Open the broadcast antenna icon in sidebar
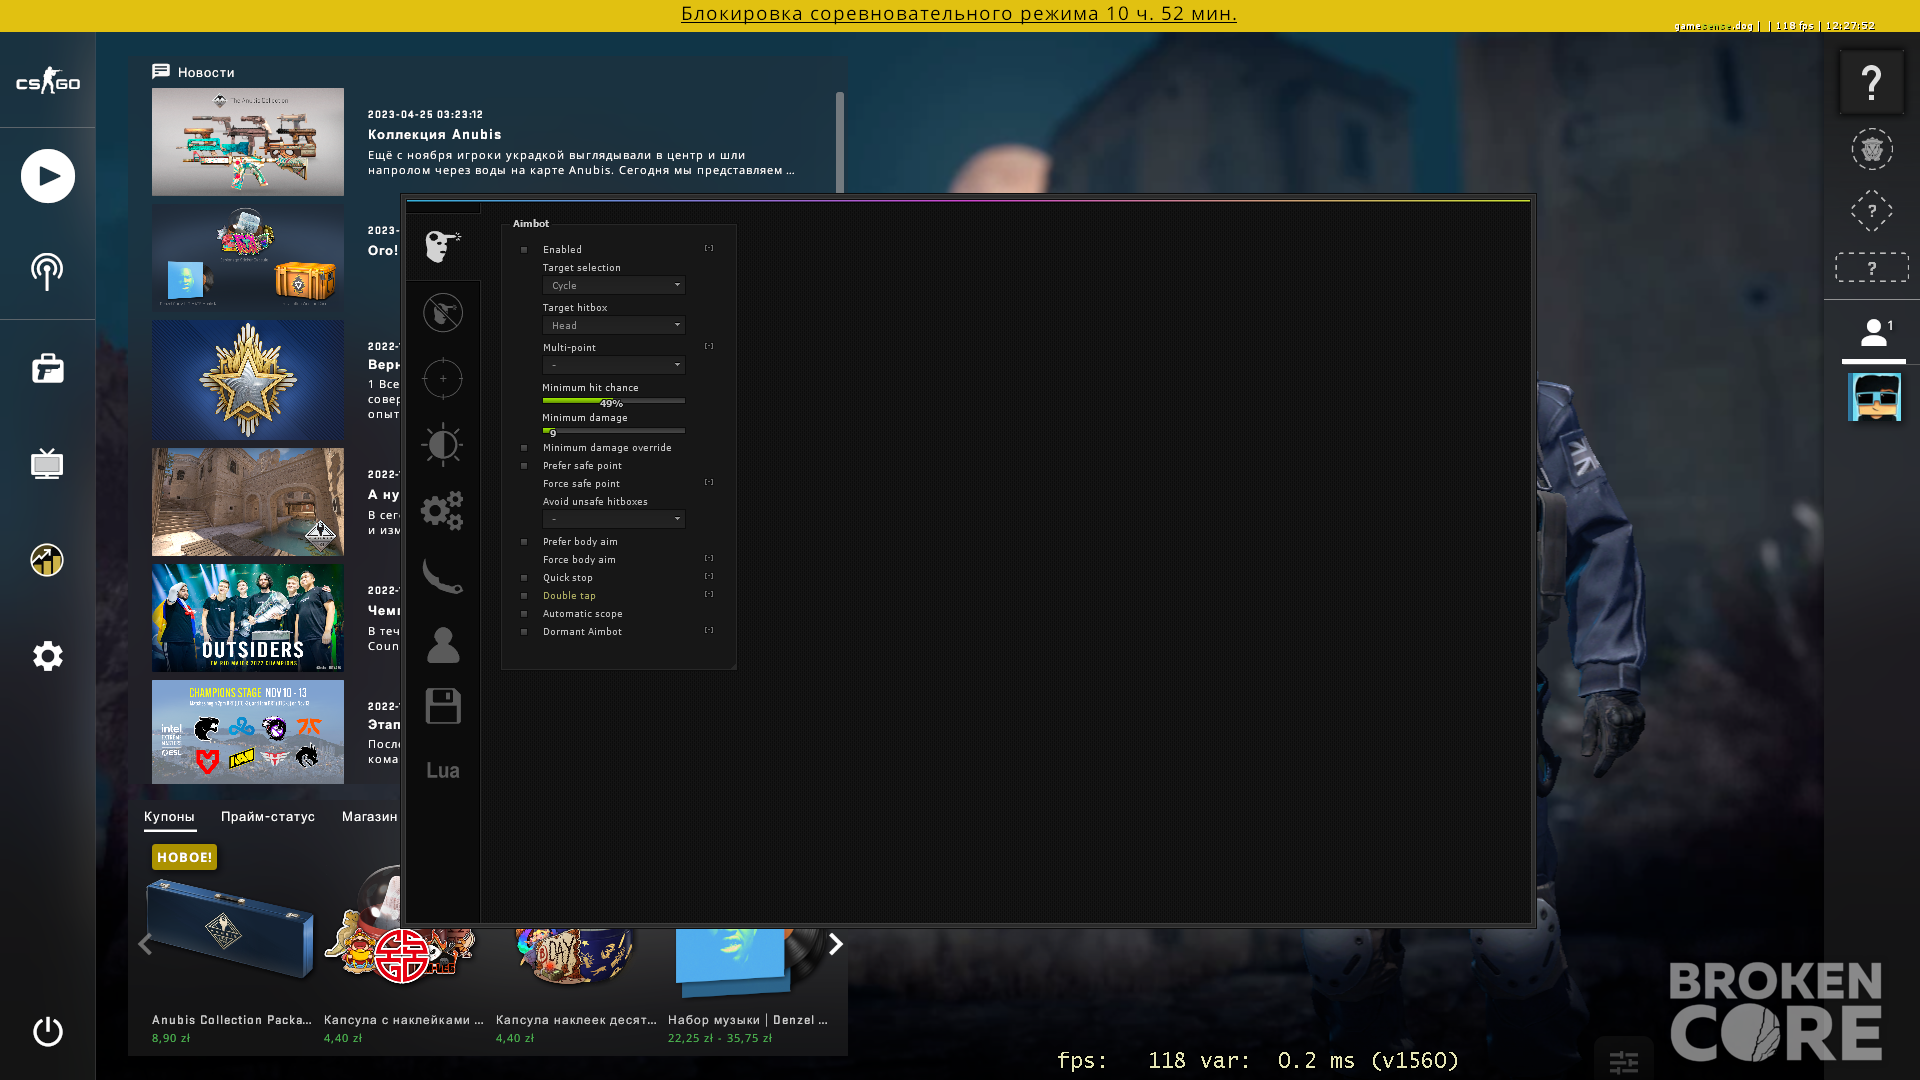Image resolution: width=1920 pixels, height=1080 pixels. pos(47,271)
